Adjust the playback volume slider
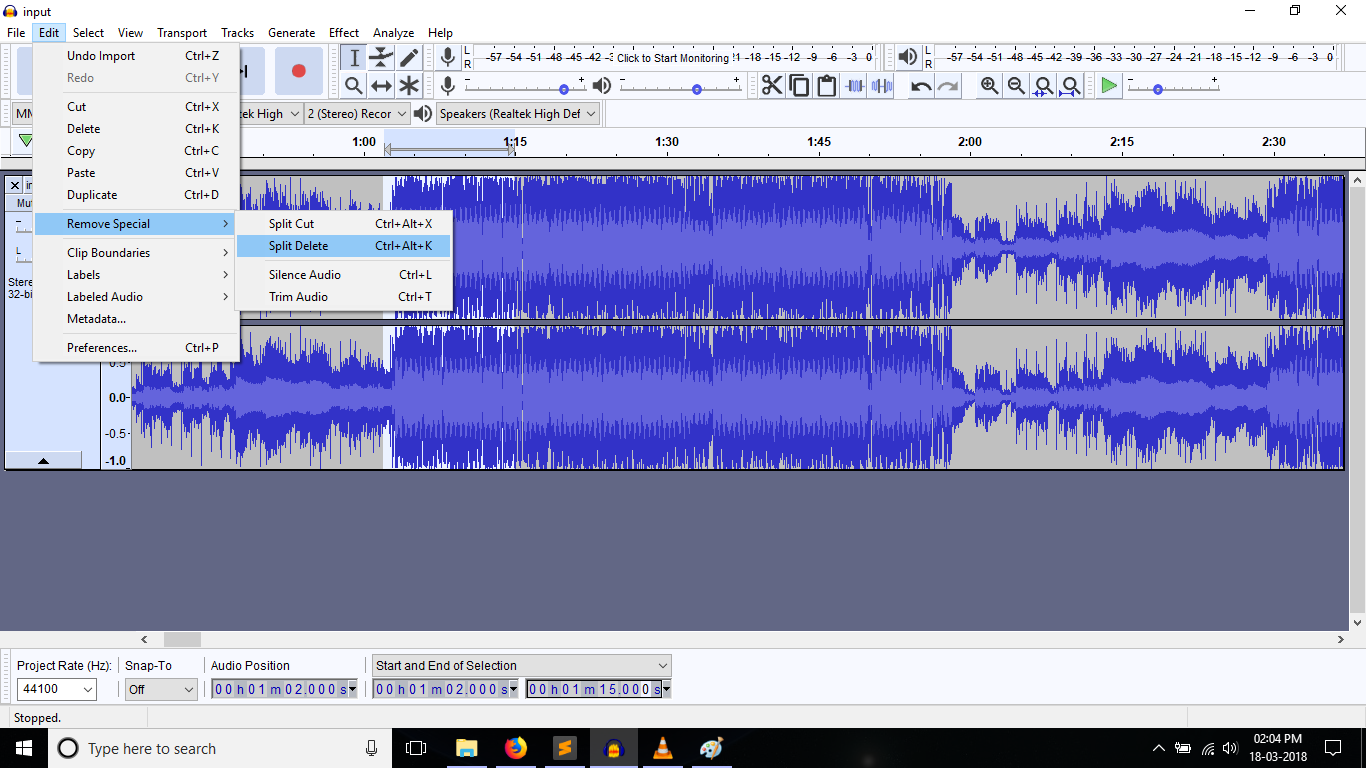The height and width of the screenshot is (768, 1366). 696,89
